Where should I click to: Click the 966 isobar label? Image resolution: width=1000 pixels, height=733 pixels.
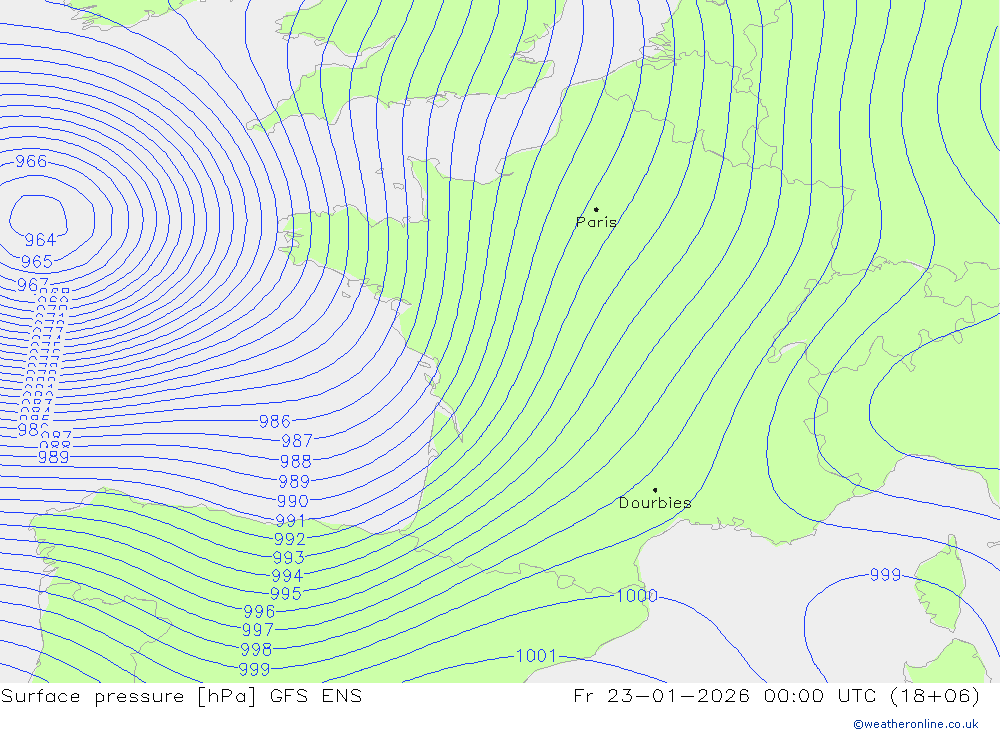31,161
